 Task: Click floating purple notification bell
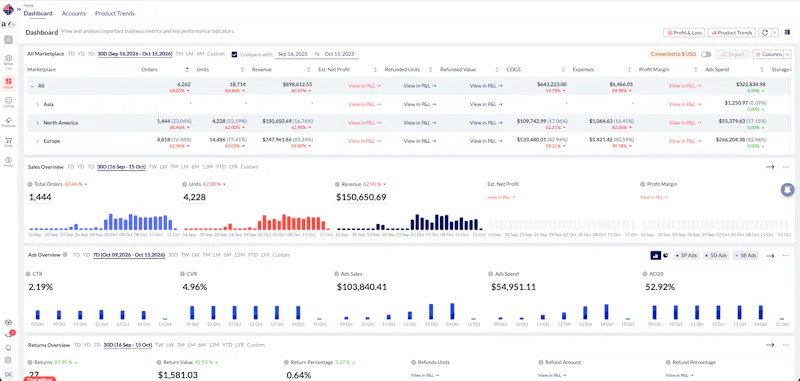click(x=788, y=190)
